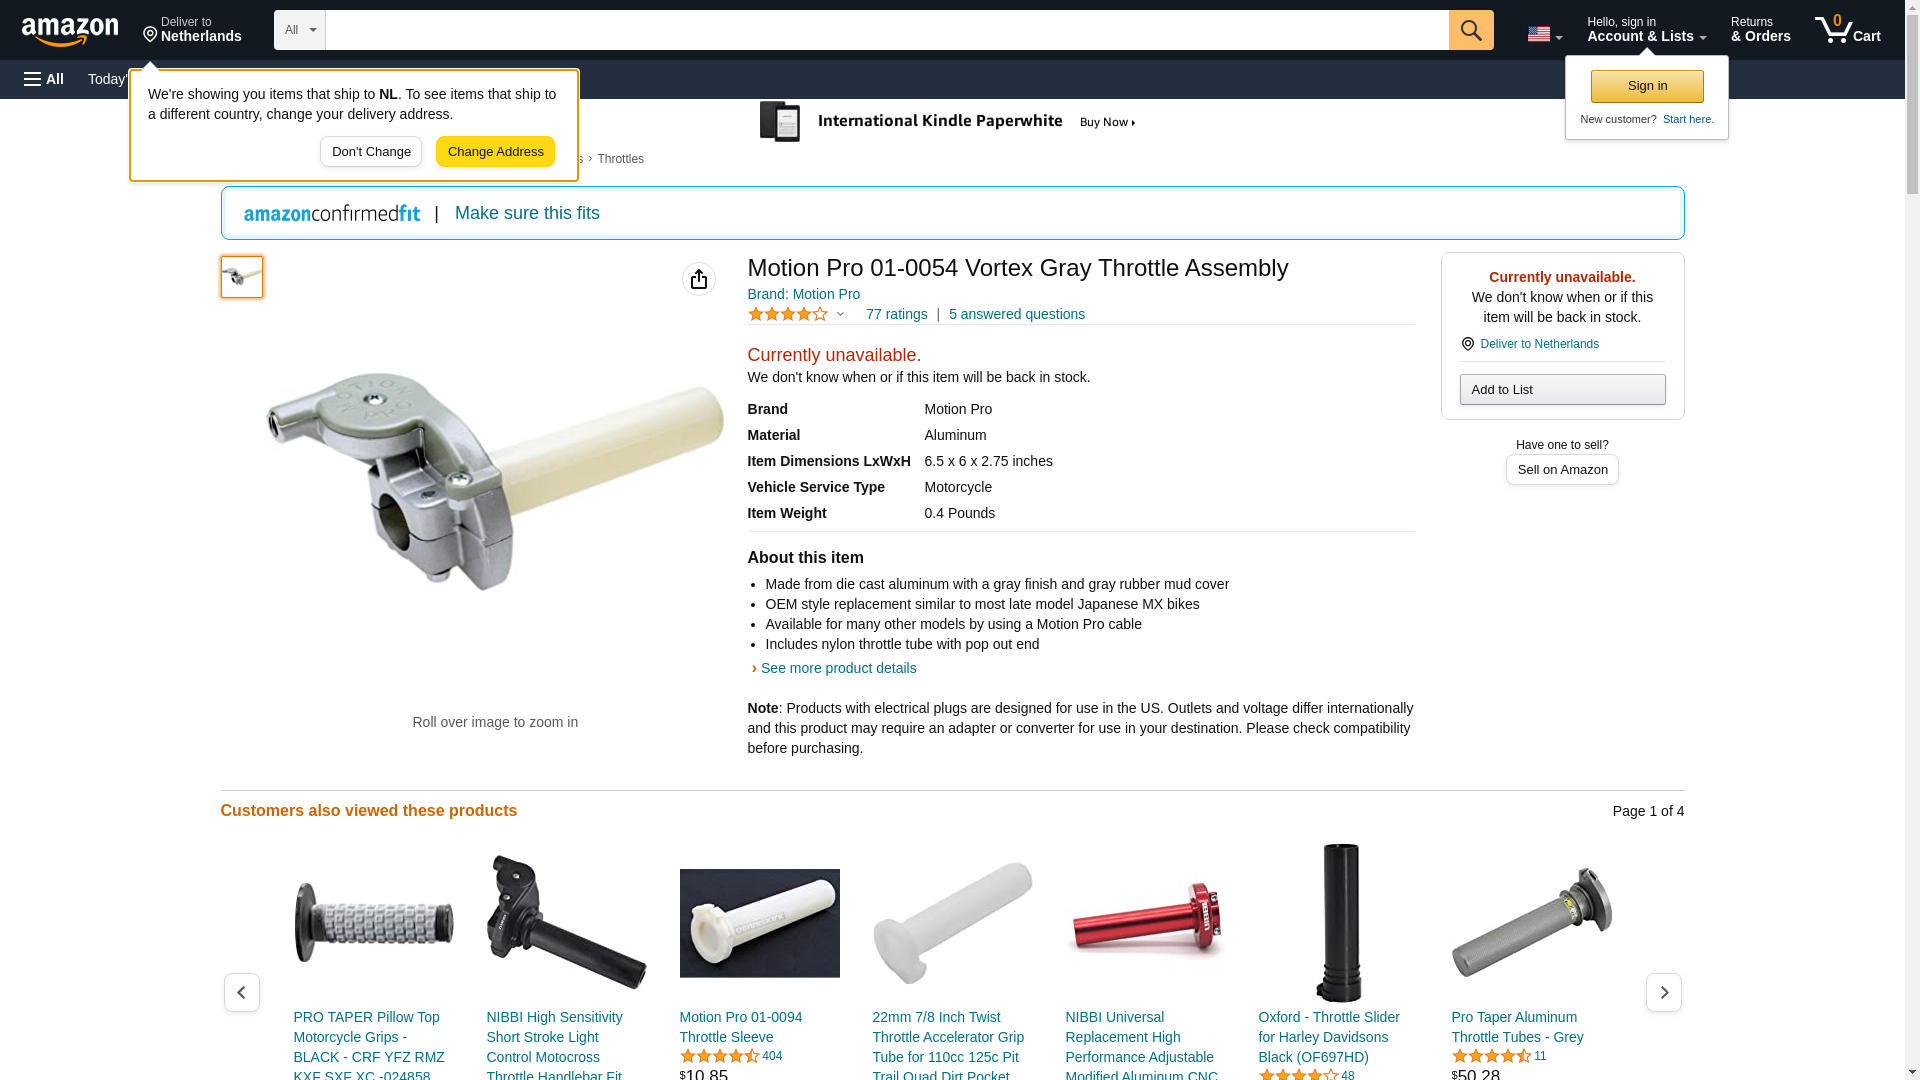Click the yellow Sign in button
The image size is (1920, 1080).
1647,86
